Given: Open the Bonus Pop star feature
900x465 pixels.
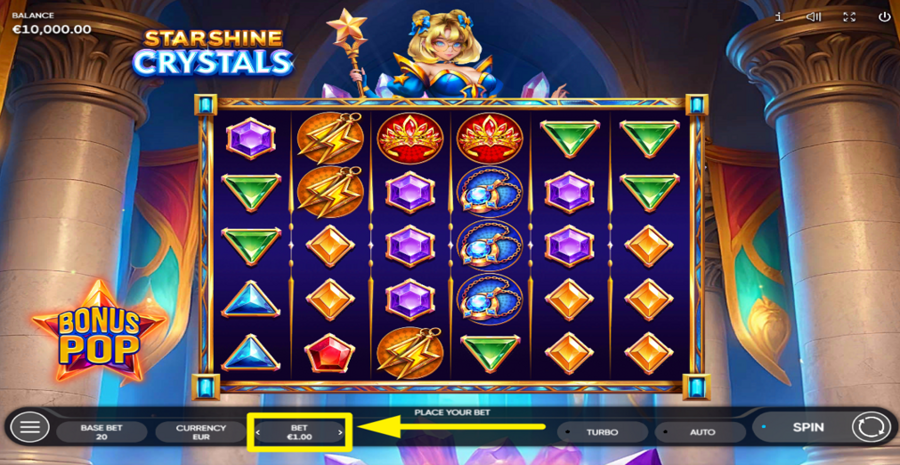Looking at the screenshot, I should coord(100,332).
